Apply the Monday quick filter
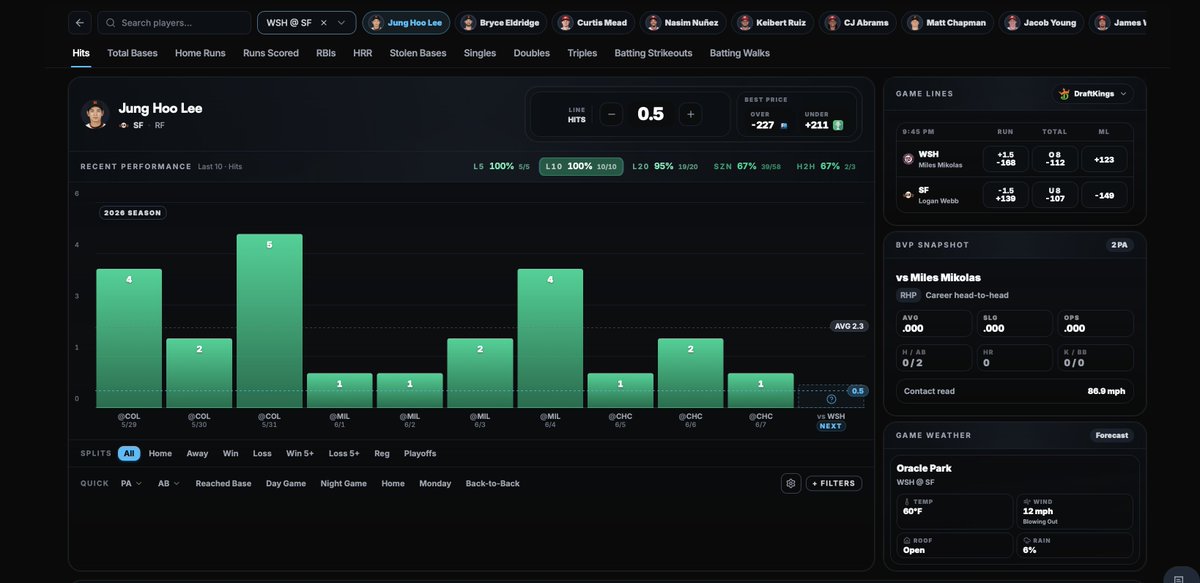 (435, 483)
